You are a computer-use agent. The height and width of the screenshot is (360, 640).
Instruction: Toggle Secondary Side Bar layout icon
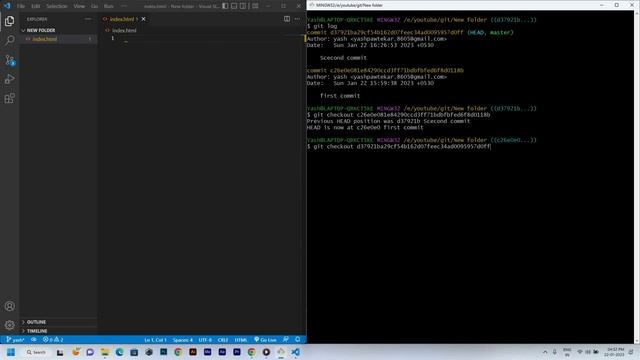tap(243, 6)
